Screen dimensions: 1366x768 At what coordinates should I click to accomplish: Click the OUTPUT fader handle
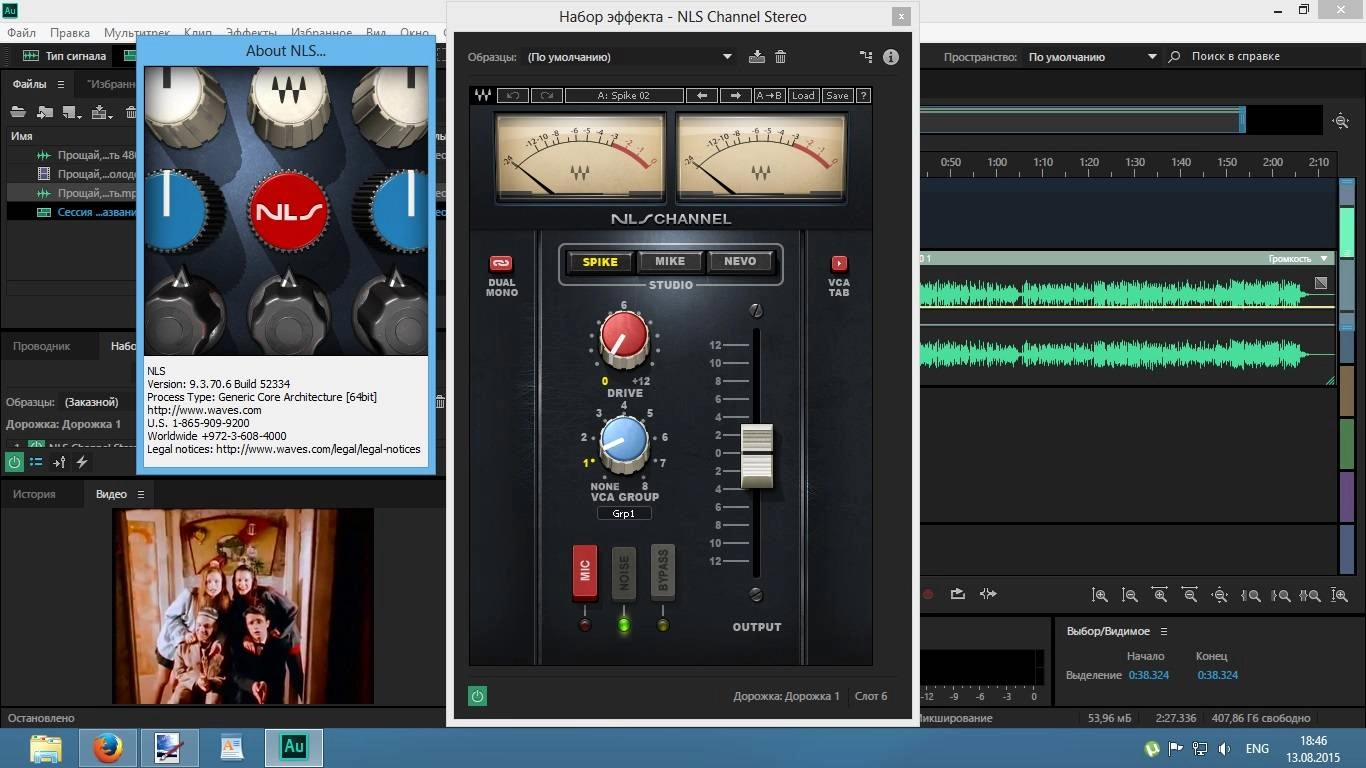757,456
